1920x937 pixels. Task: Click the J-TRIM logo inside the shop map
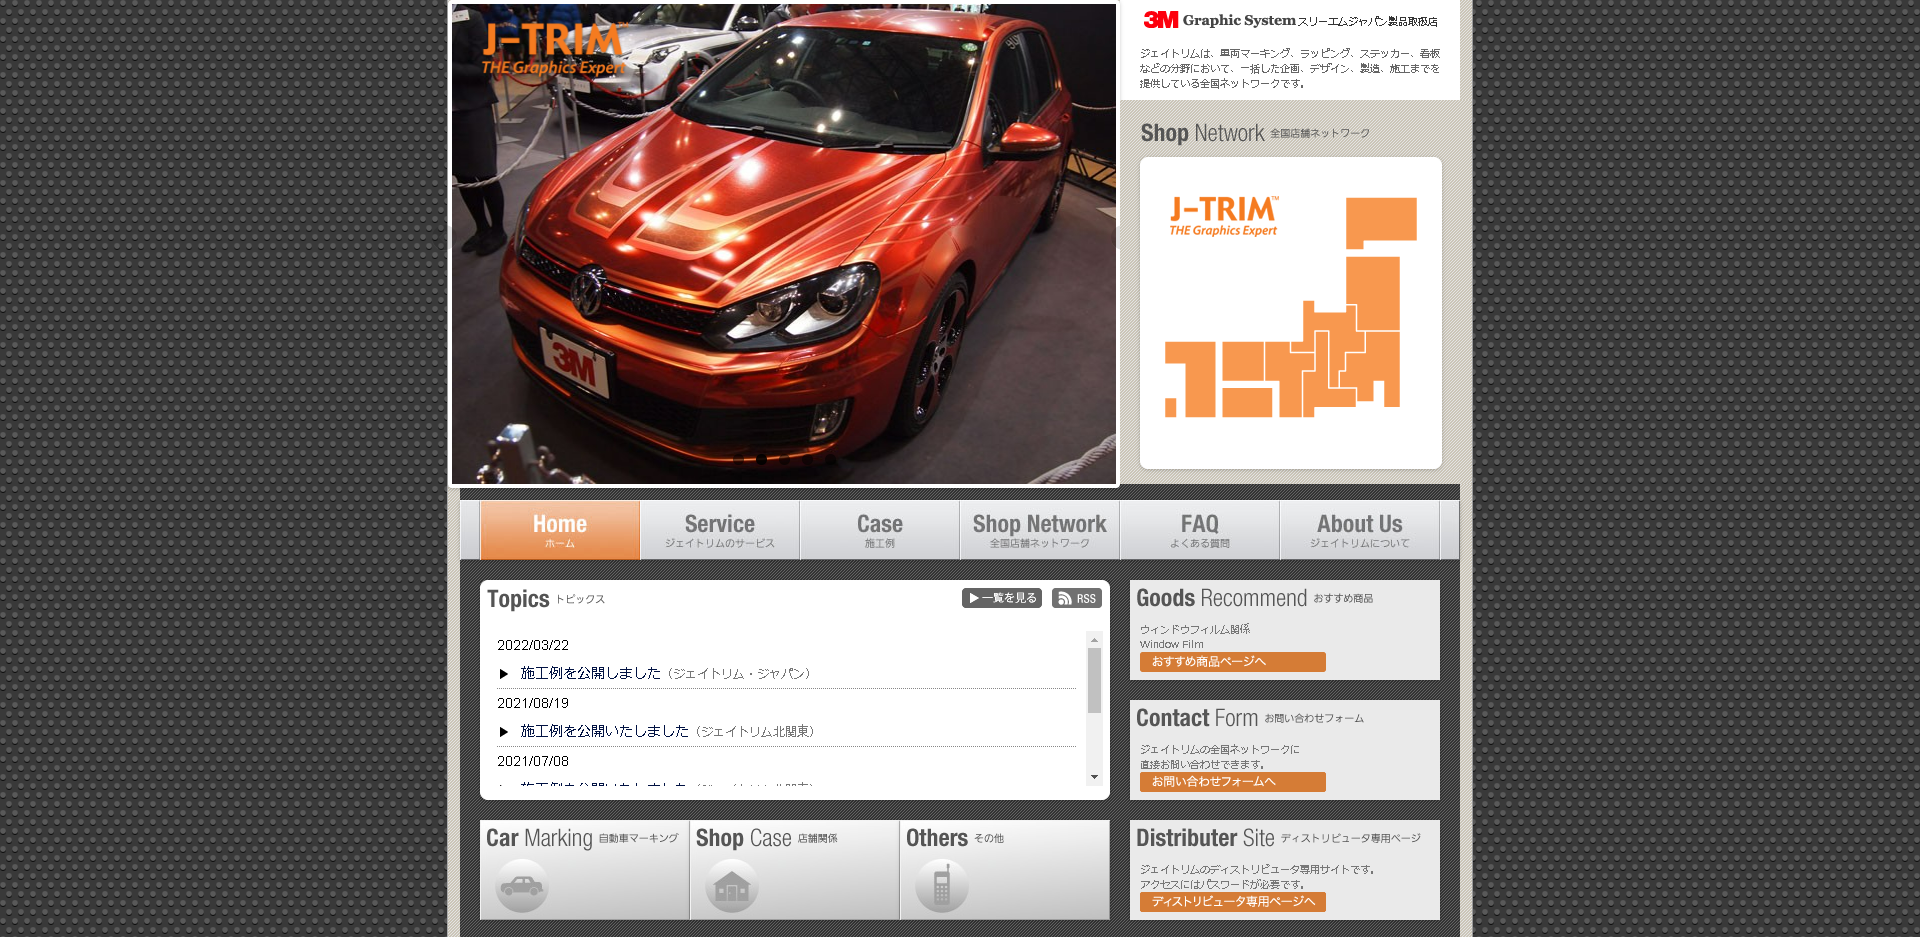point(1224,216)
